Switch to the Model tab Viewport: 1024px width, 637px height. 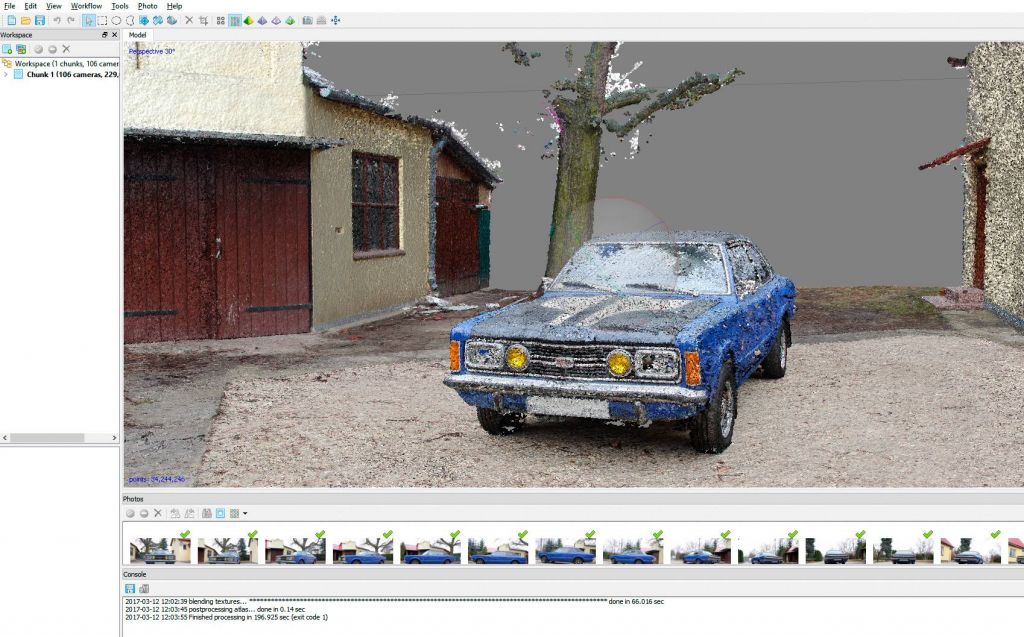tap(138, 35)
